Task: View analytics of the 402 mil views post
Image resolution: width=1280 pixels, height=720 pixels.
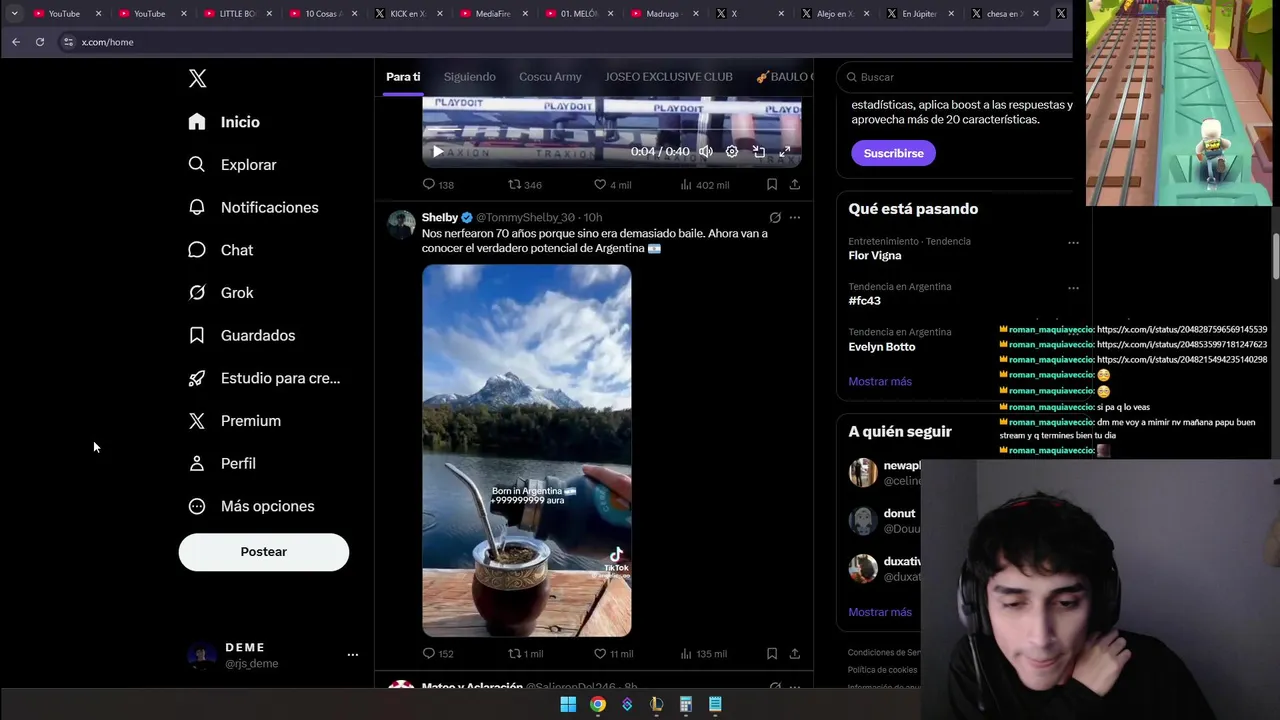Action: (x=704, y=185)
